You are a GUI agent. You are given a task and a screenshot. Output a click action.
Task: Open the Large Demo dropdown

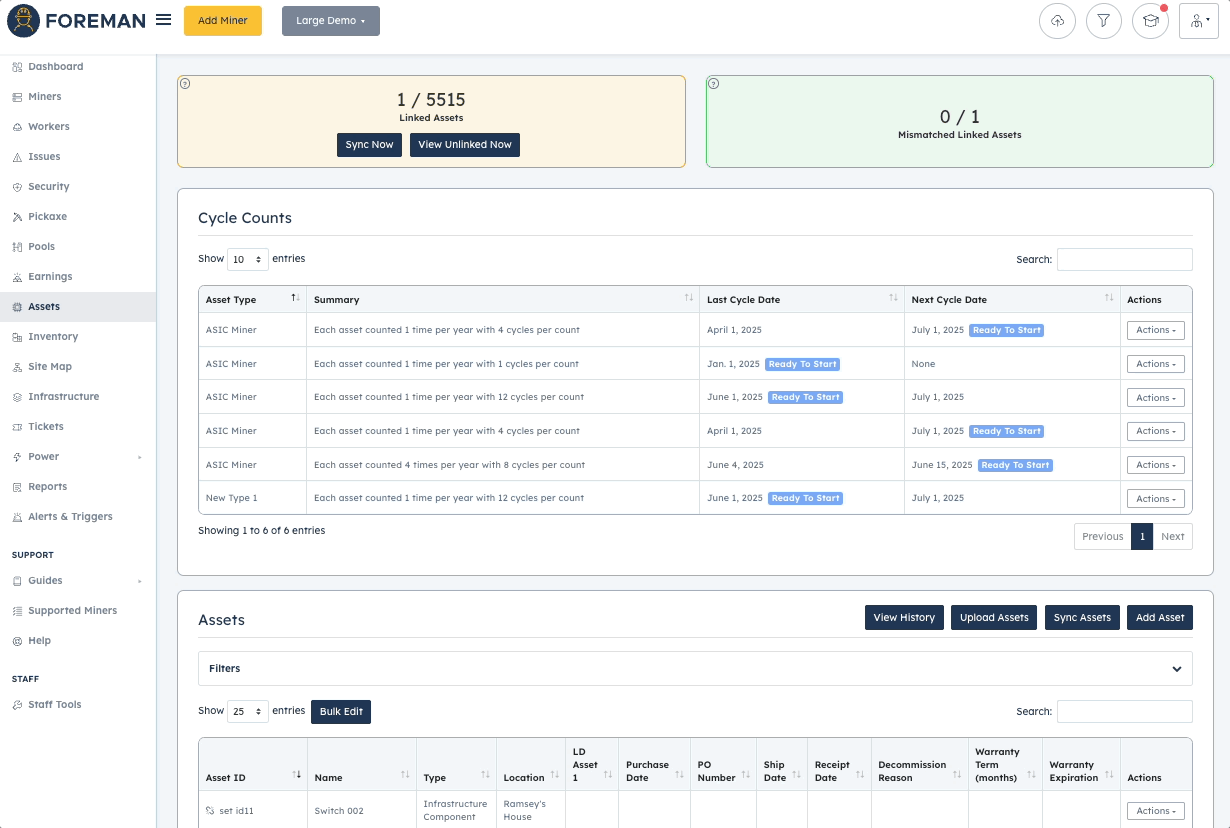point(331,21)
